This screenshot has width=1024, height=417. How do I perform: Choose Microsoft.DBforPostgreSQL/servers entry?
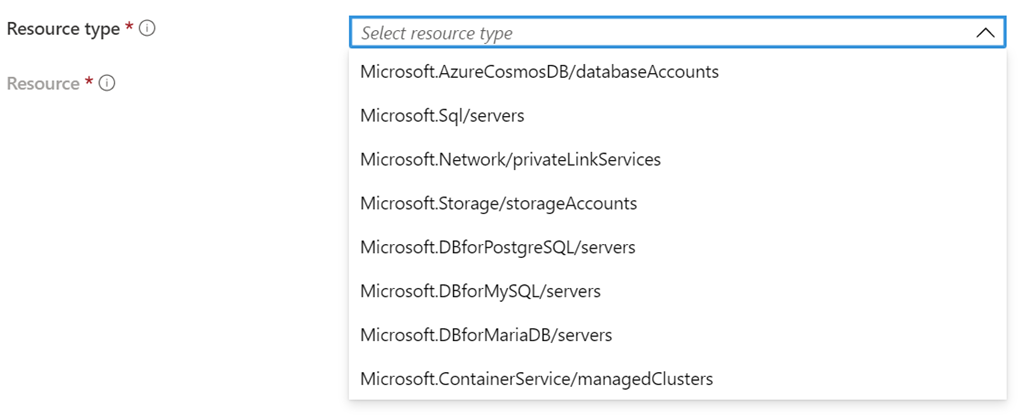point(497,247)
